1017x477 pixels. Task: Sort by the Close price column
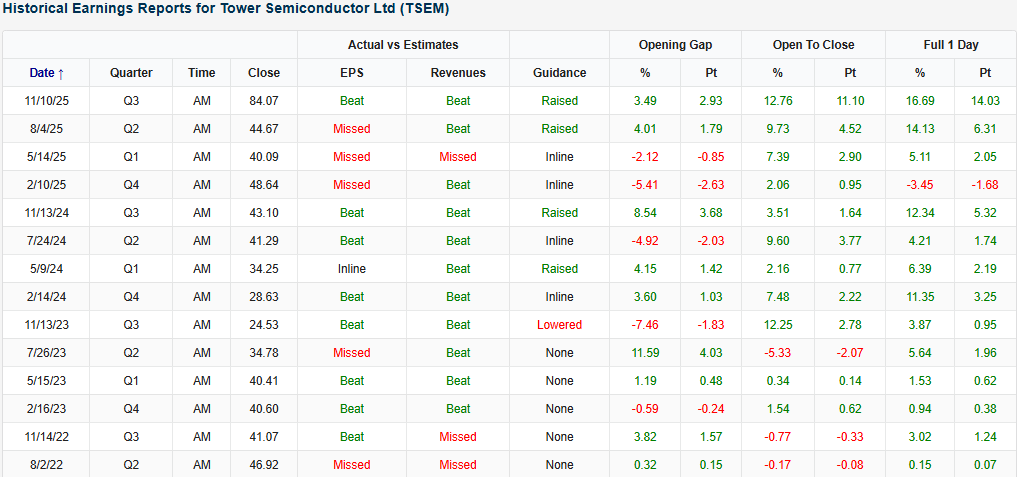coord(264,73)
